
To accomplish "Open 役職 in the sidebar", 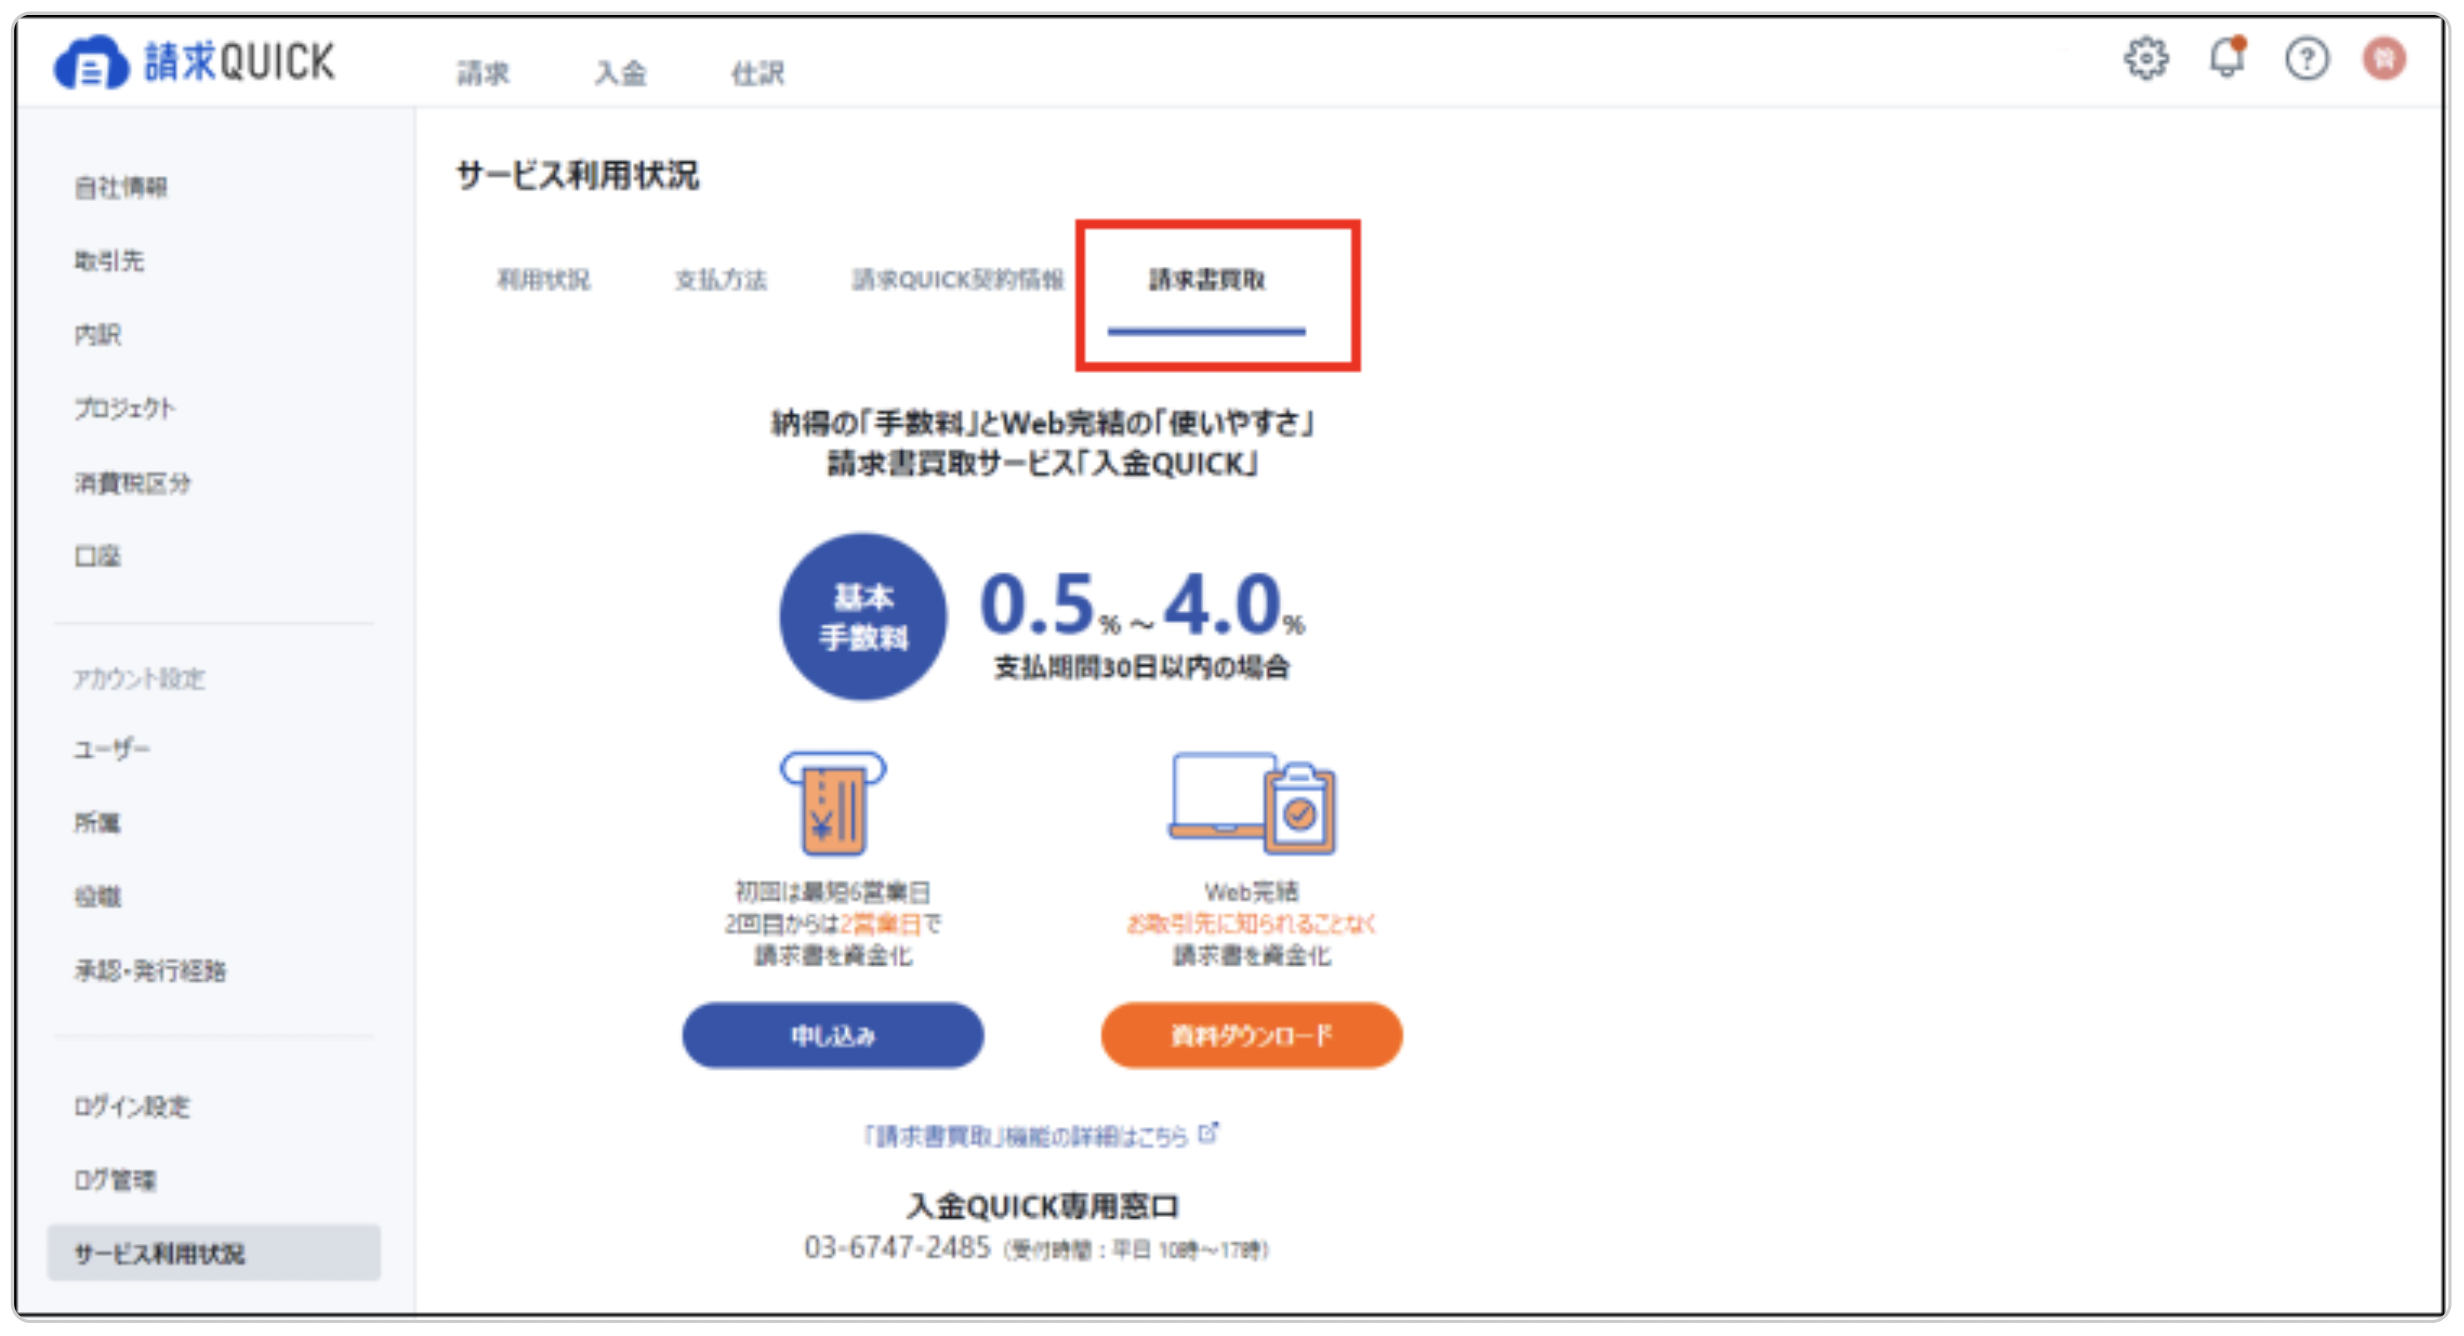I will [97, 896].
